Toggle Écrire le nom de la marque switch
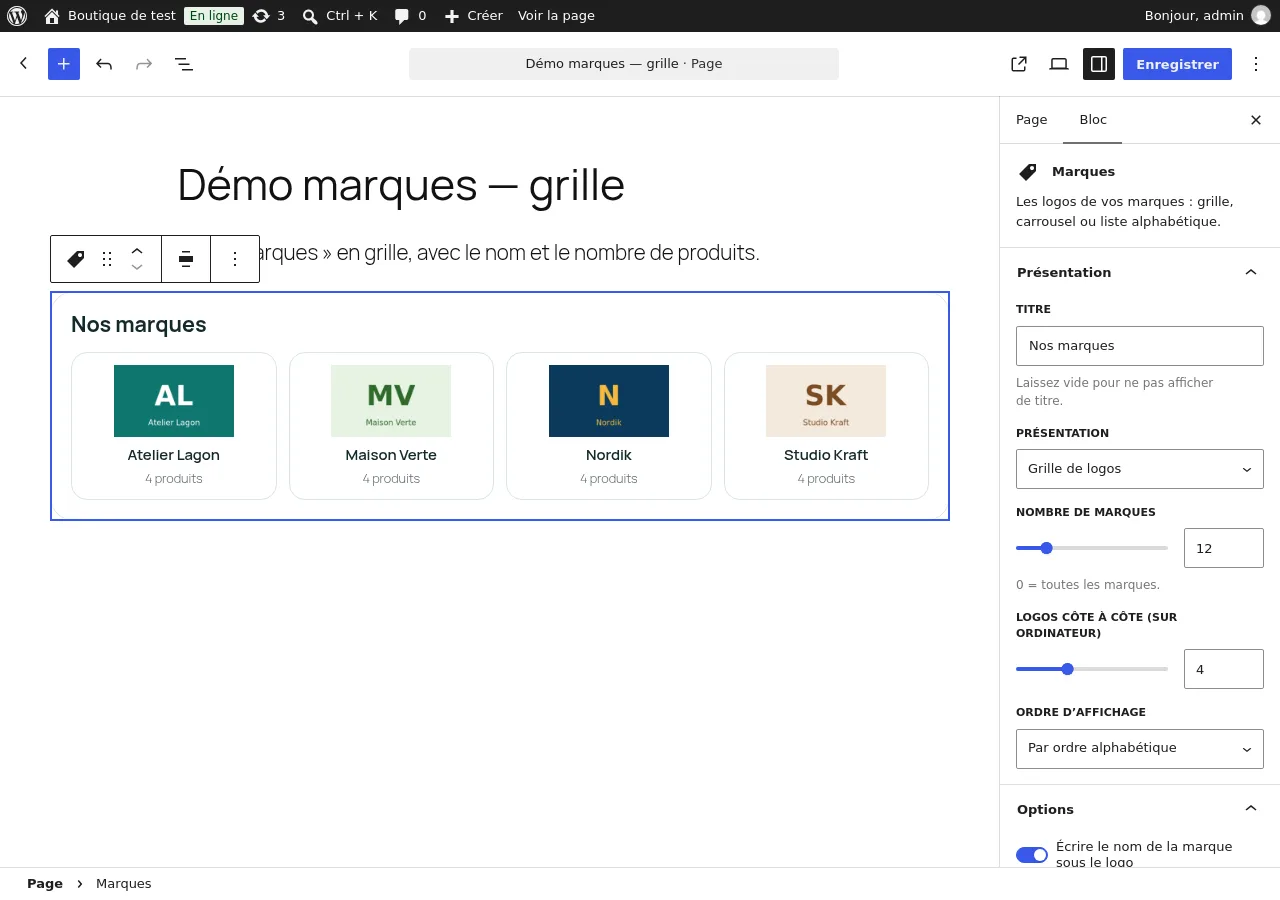 1032,855
